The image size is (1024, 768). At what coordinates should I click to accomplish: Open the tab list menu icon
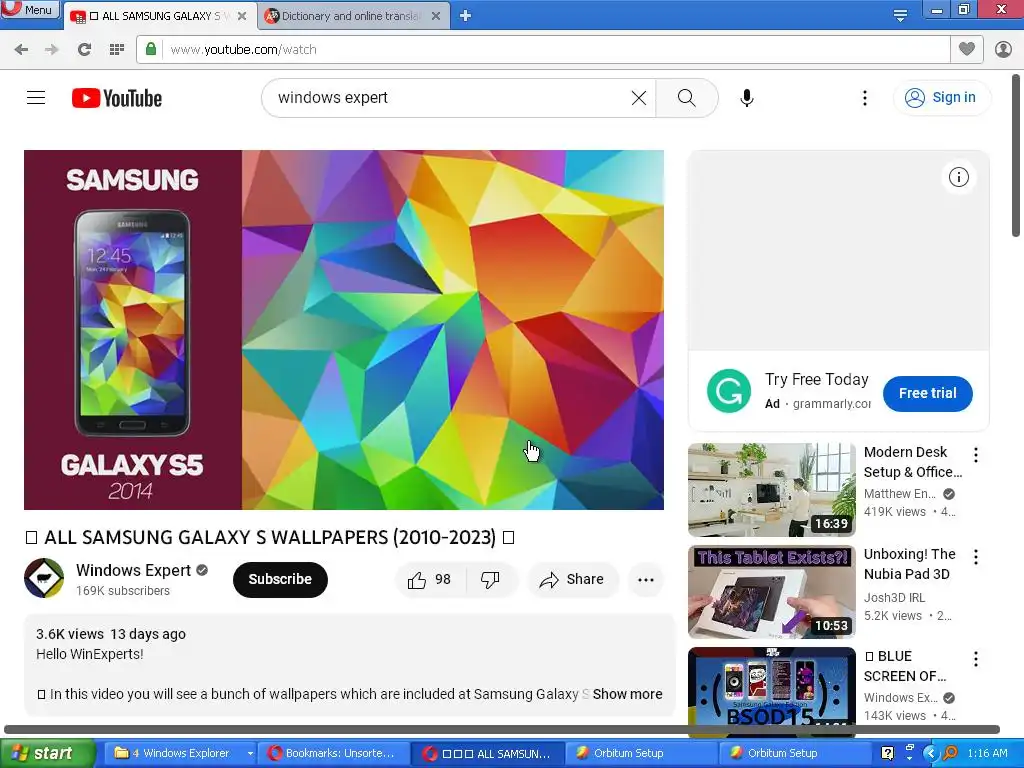[x=900, y=16]
